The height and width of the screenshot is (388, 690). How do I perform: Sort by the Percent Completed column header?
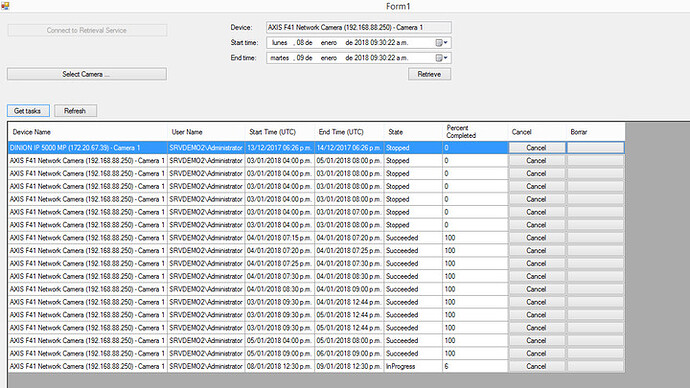[x=475, y=132]
